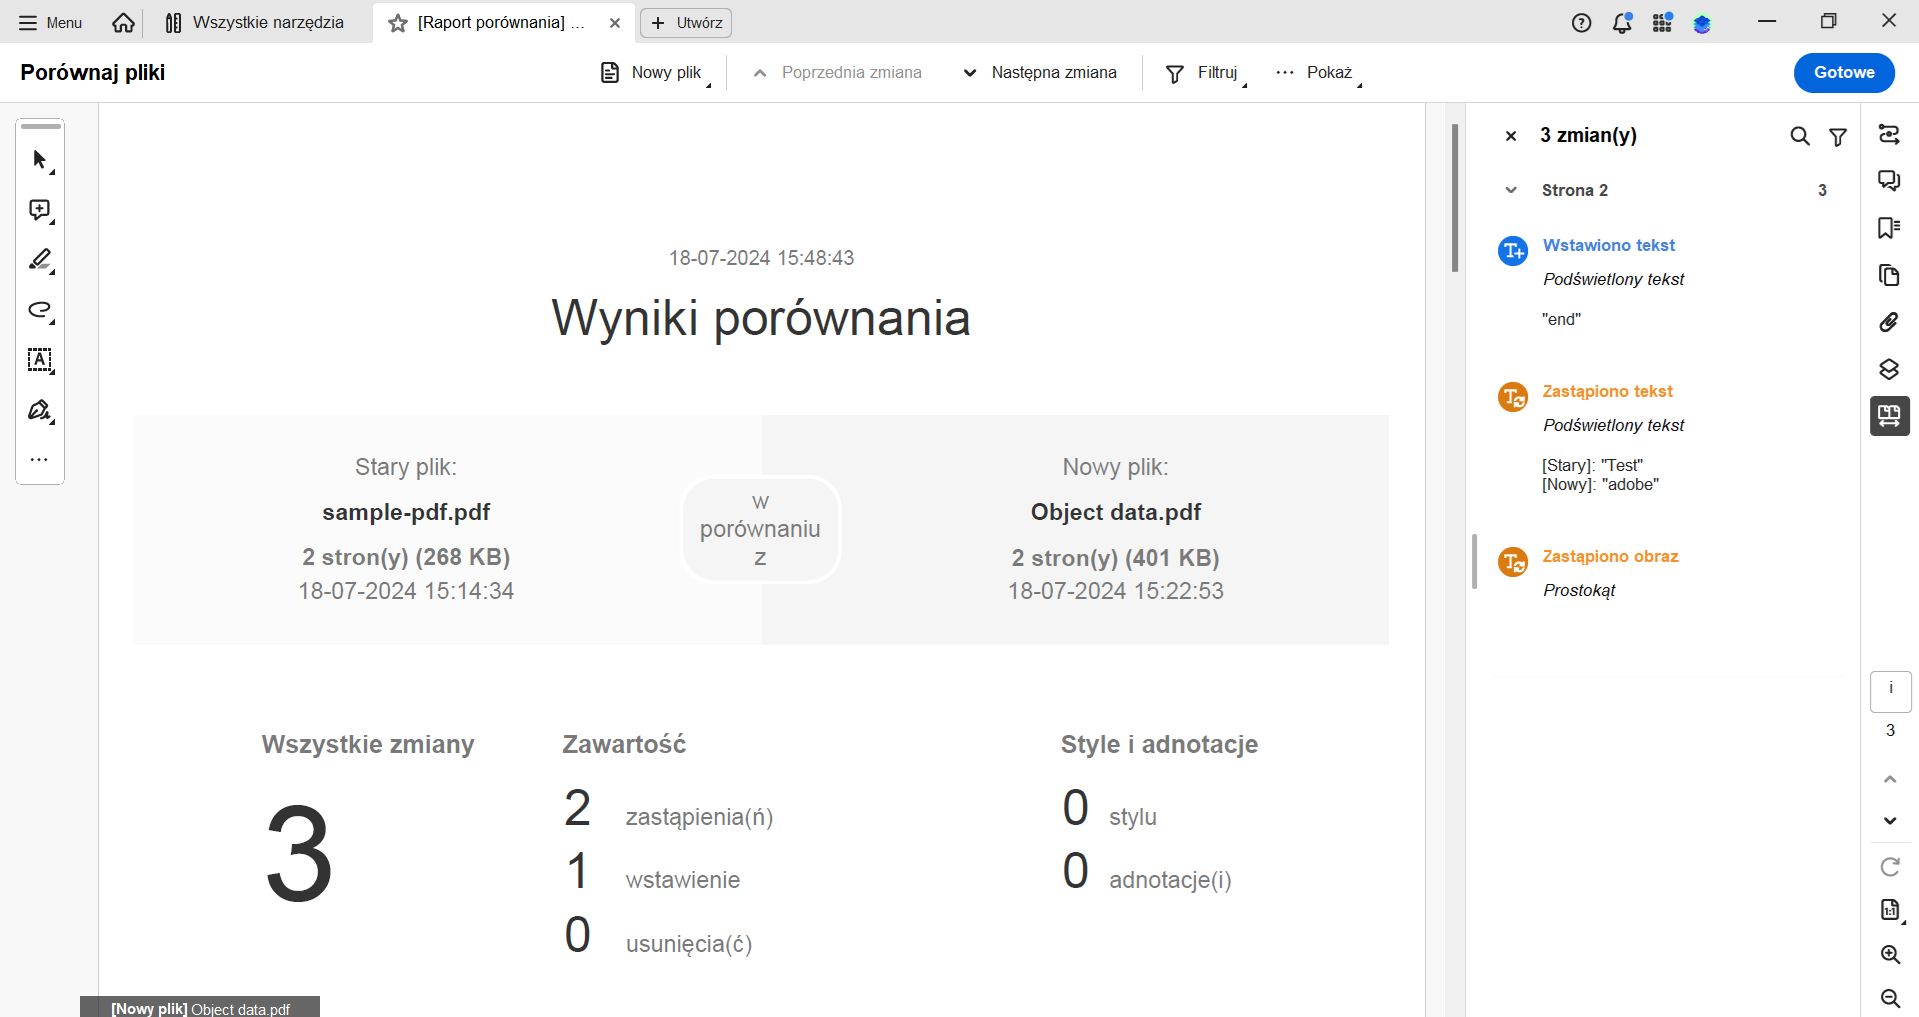The height and width of the screenshot is (1017, 1919).
Task: Jump to Następna zmiana
Action: [x=1039, y=72]
